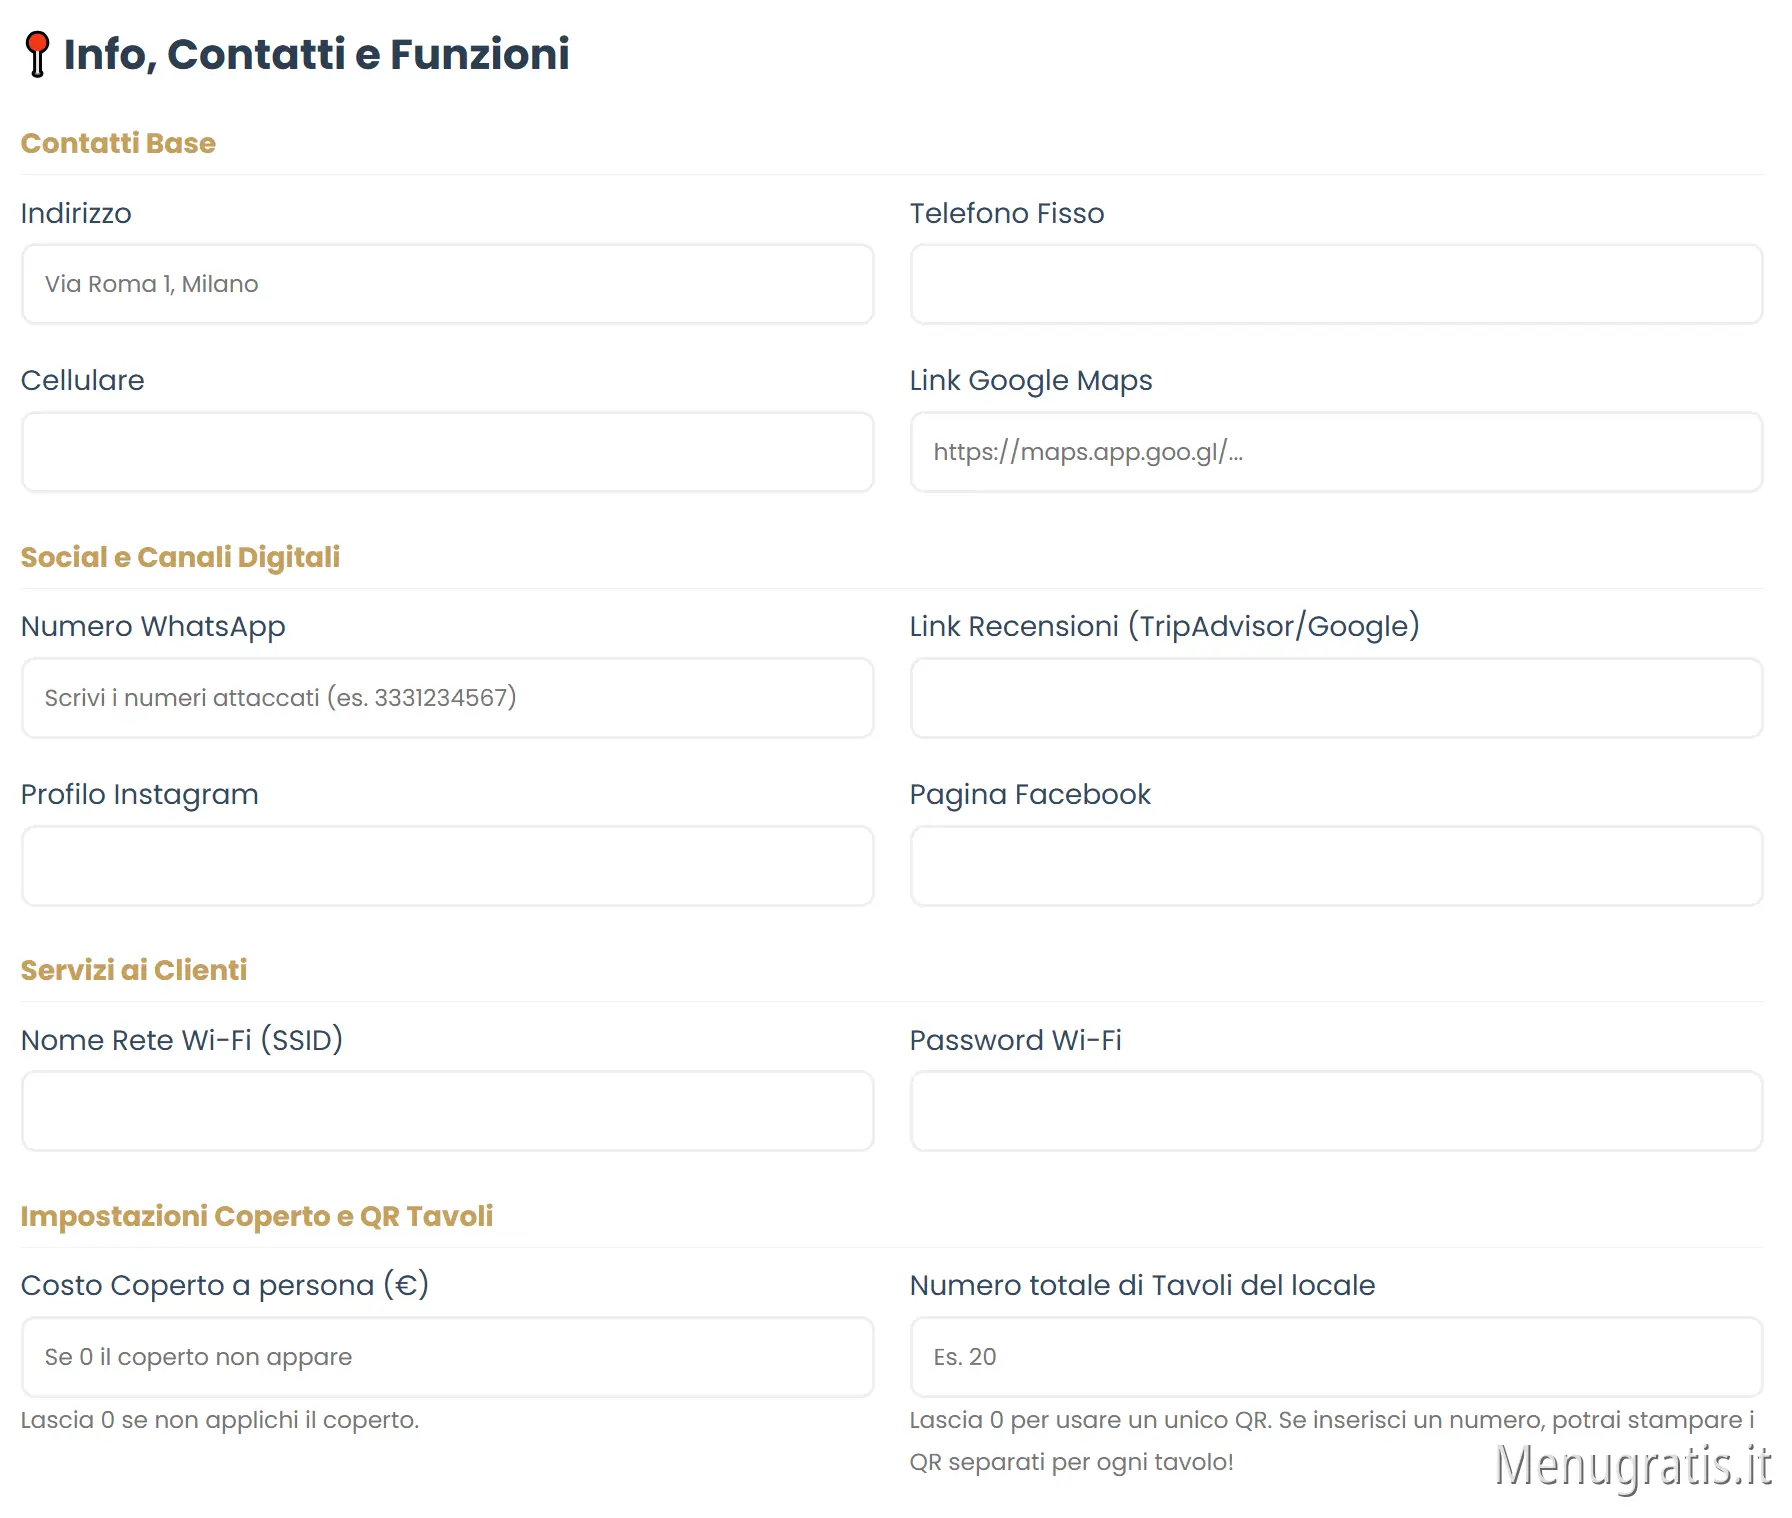
Task: Select the Costo Coperto a persona input
Action: [447, 1357]
